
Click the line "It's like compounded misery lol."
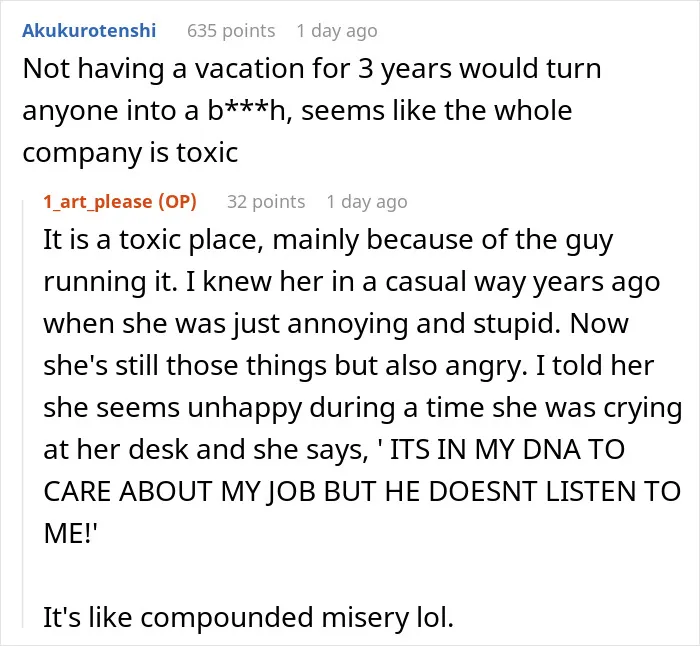(x=248, y=618)
